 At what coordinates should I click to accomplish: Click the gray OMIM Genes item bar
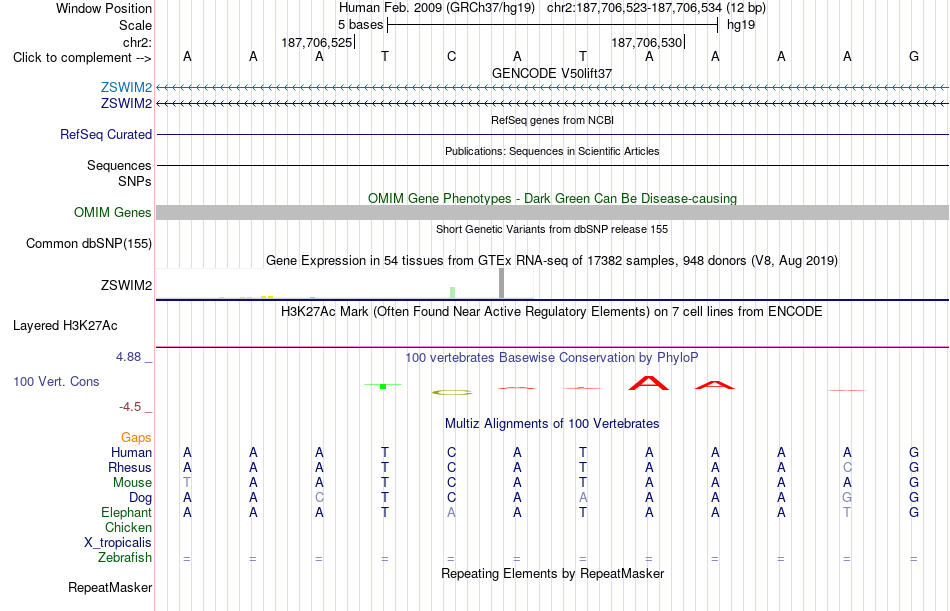click(552, 212)
